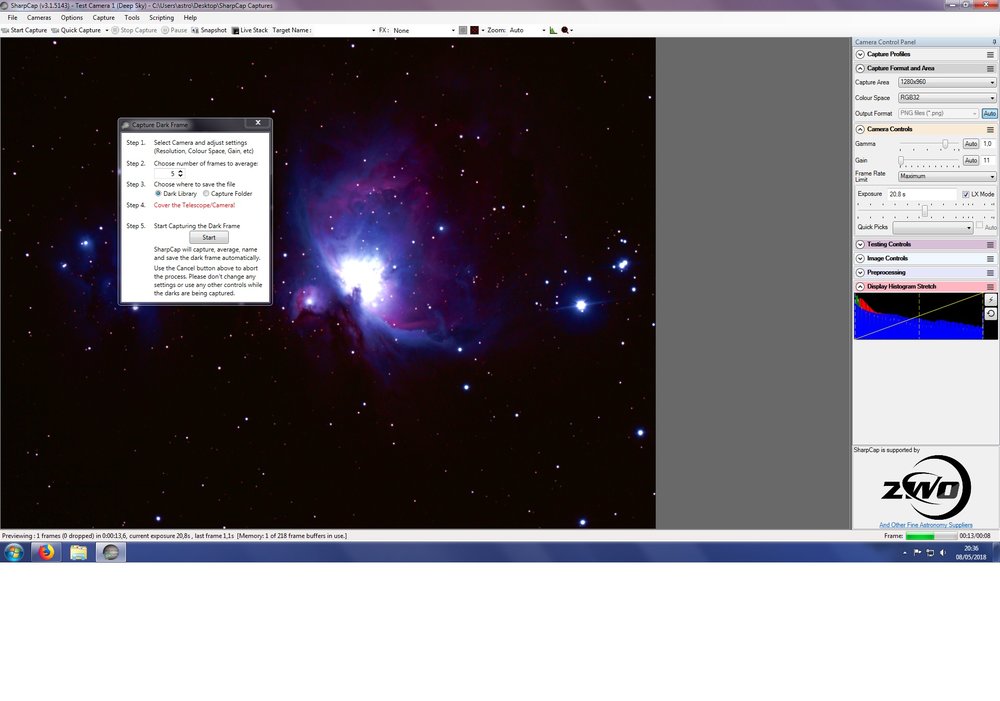Image resolution: width=1000 pixels, height=701 pixels.
Task: Open the Quick Picks dropdown
Action: pyautogui.click(x=932, y=228)
